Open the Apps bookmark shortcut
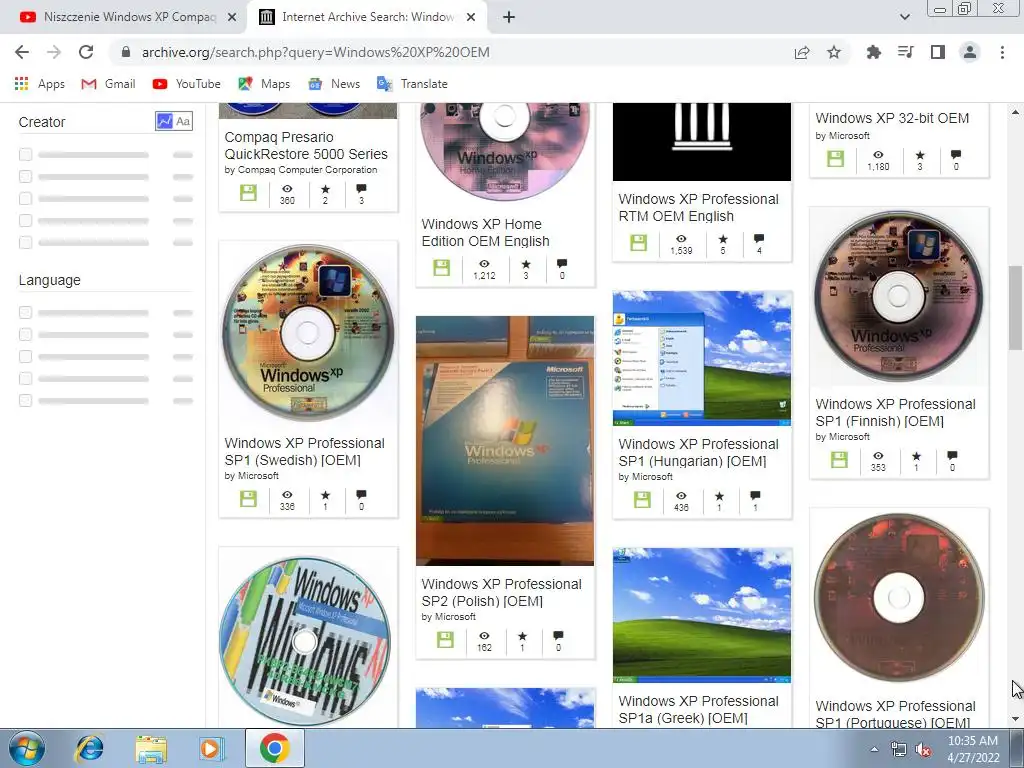 (39, 84)
